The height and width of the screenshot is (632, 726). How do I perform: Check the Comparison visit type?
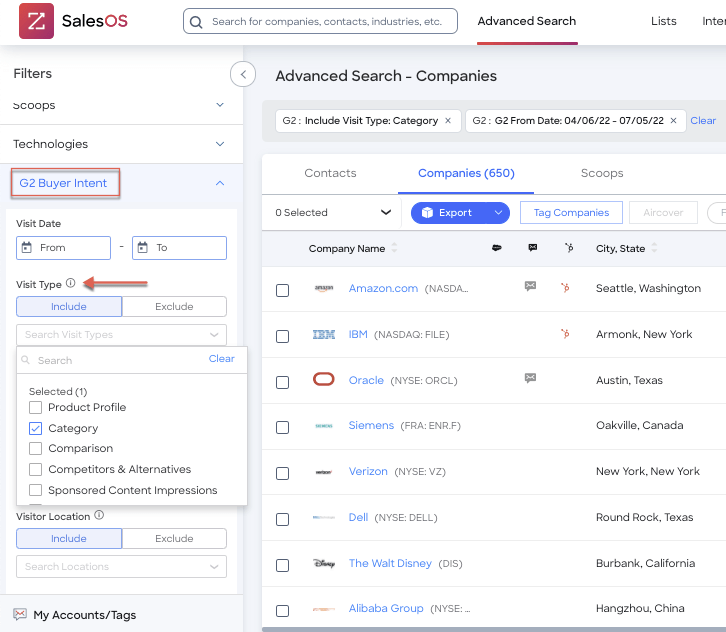[35, 449]
